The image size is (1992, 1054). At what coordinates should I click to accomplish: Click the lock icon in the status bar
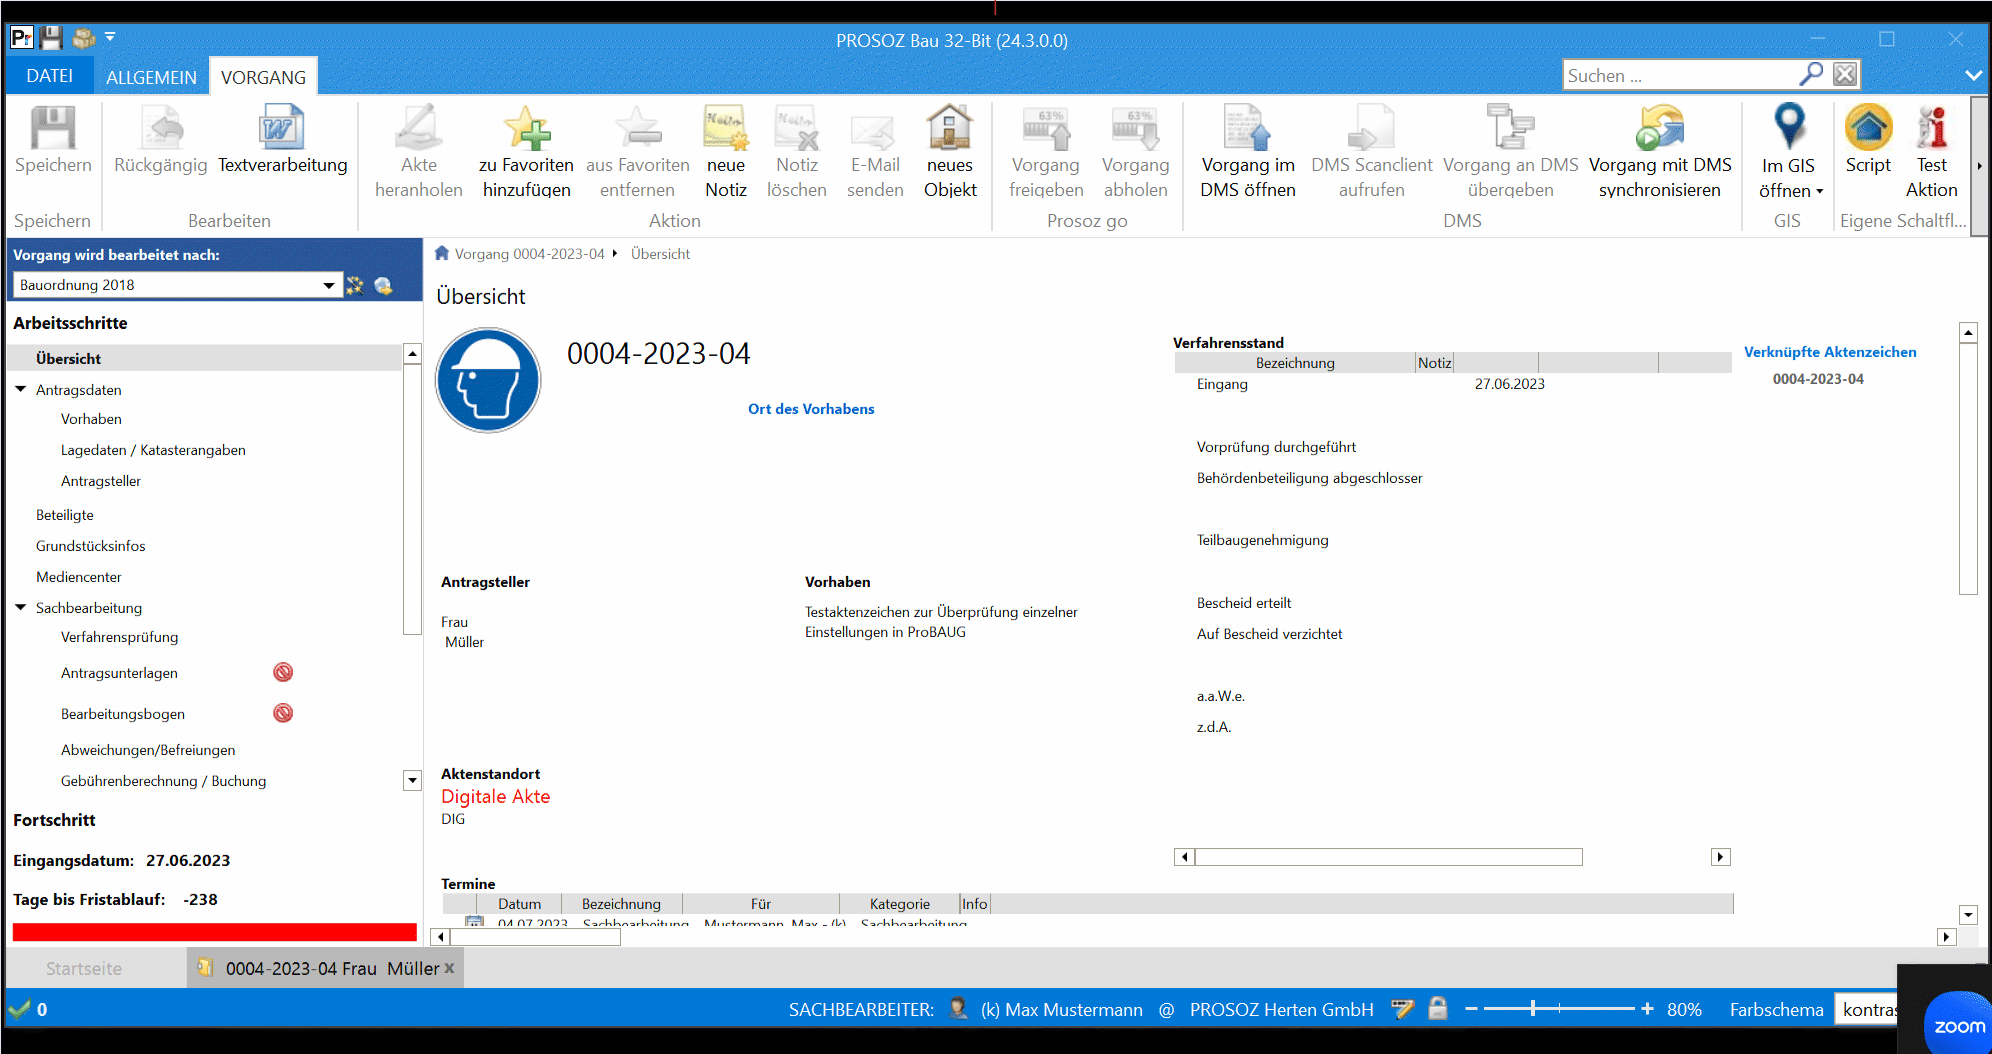1438,1008
